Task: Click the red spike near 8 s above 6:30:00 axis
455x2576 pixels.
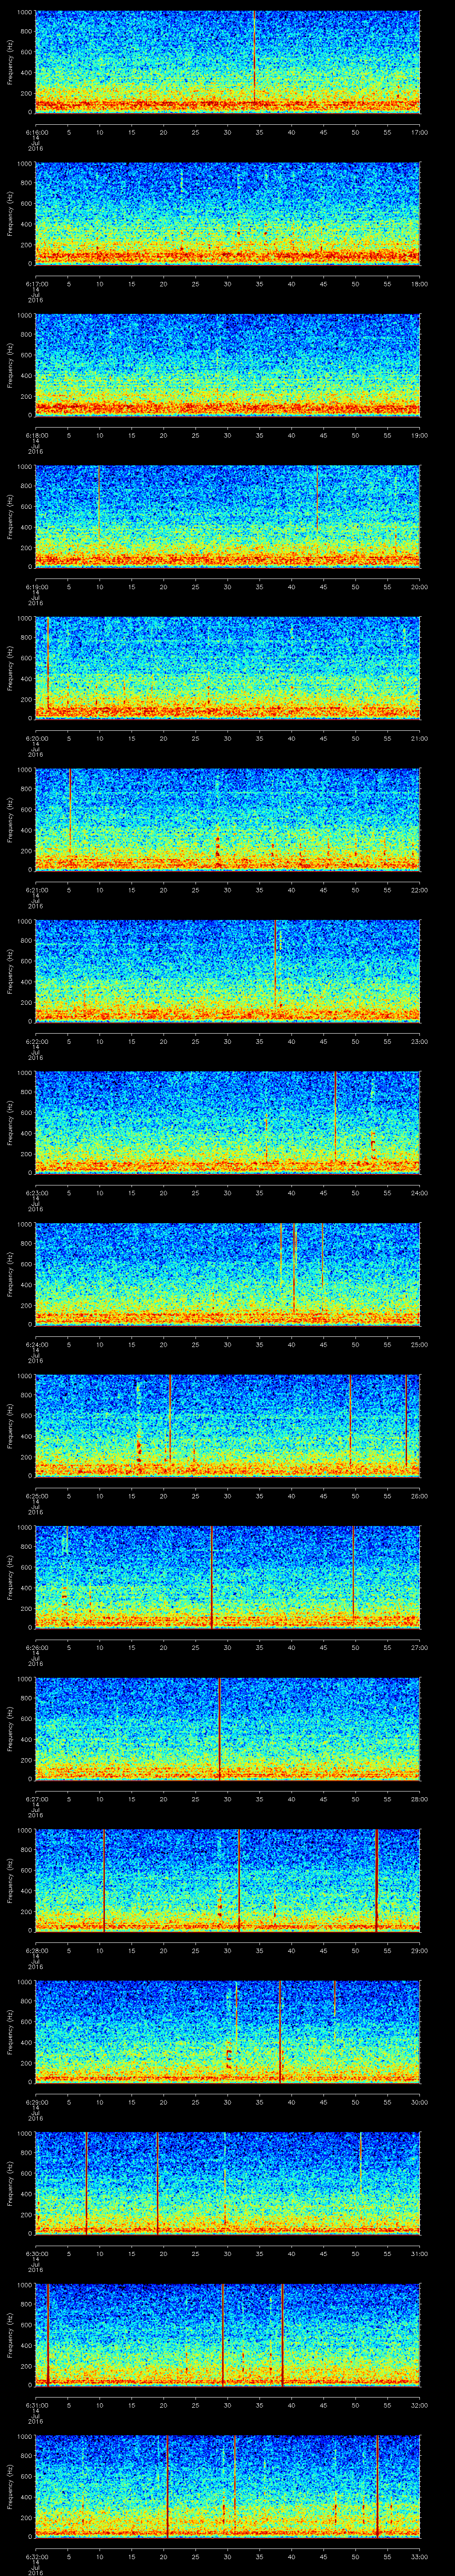Action: [x=86, y=2183]
